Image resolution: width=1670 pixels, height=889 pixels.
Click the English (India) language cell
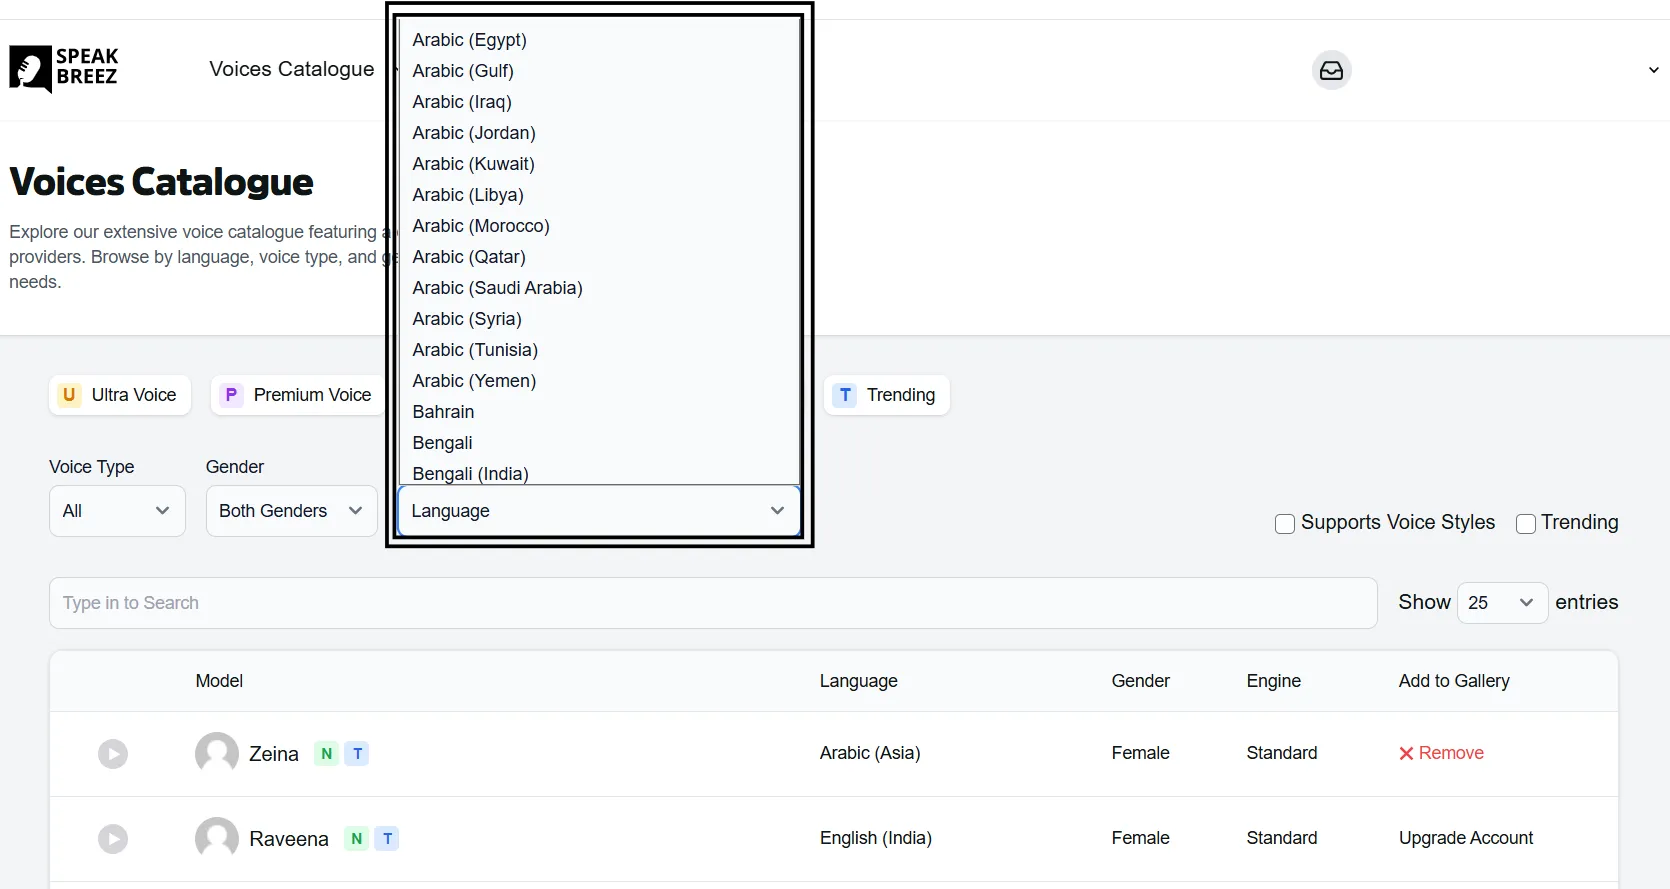click(x=876, y=839)
